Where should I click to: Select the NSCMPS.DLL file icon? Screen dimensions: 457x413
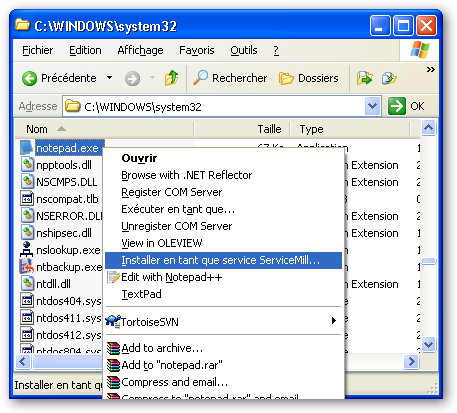pyautogui.click(x=27, y=182)
